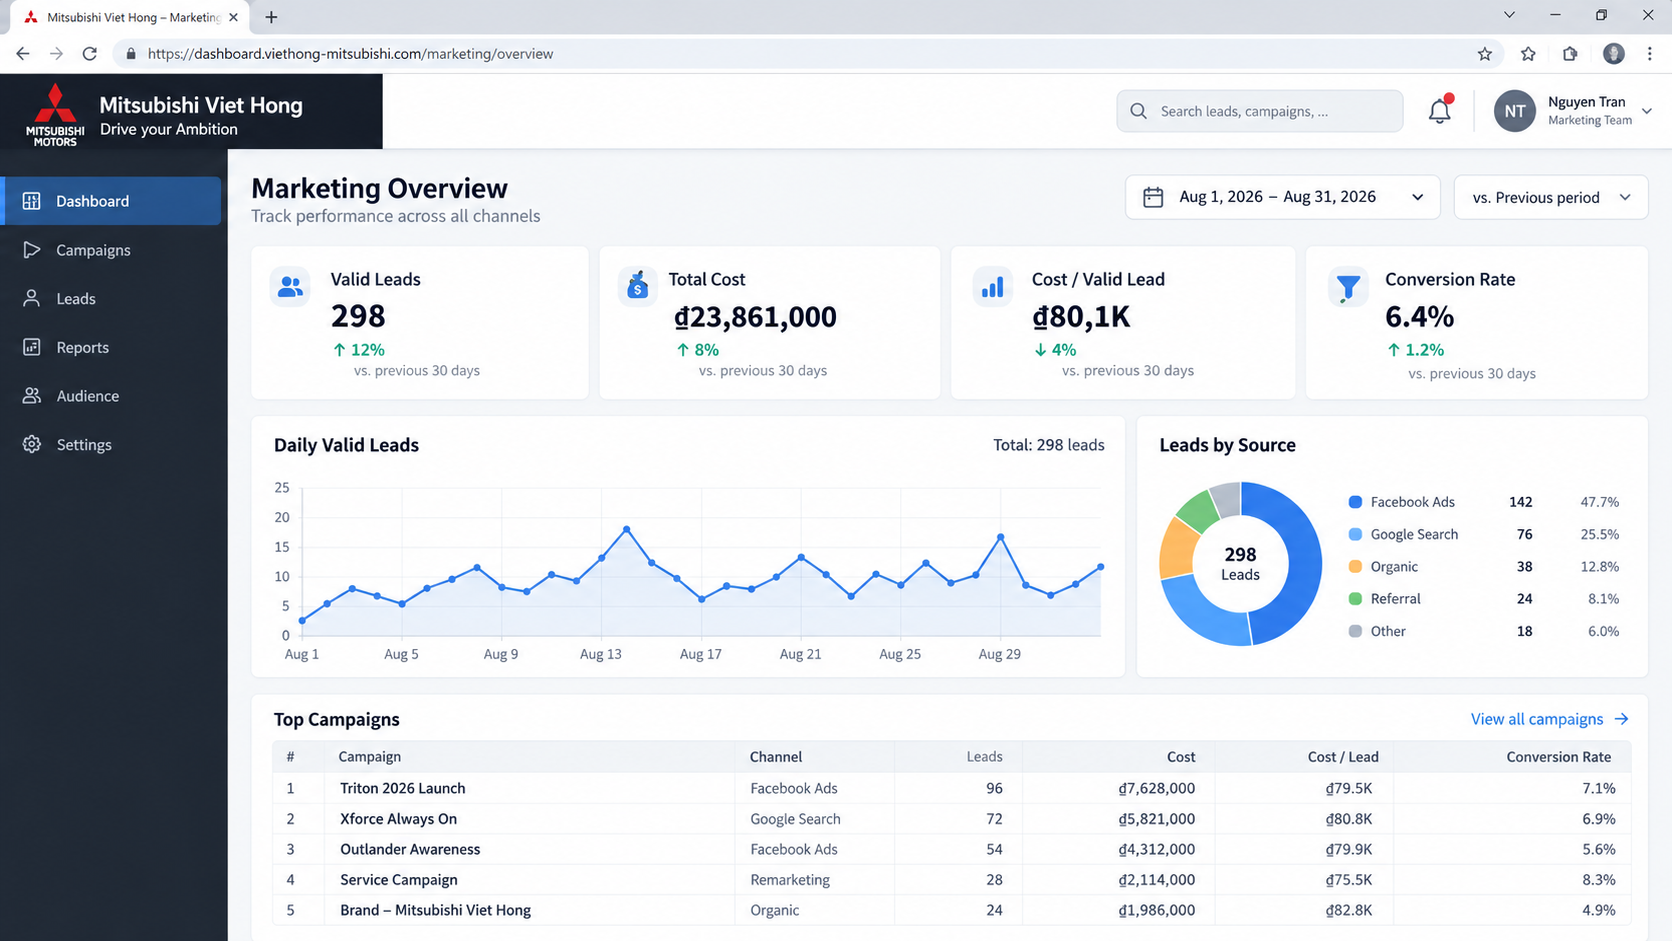Click the site padlock icon in address bar

pyautogui.click(x=130, y=54)
